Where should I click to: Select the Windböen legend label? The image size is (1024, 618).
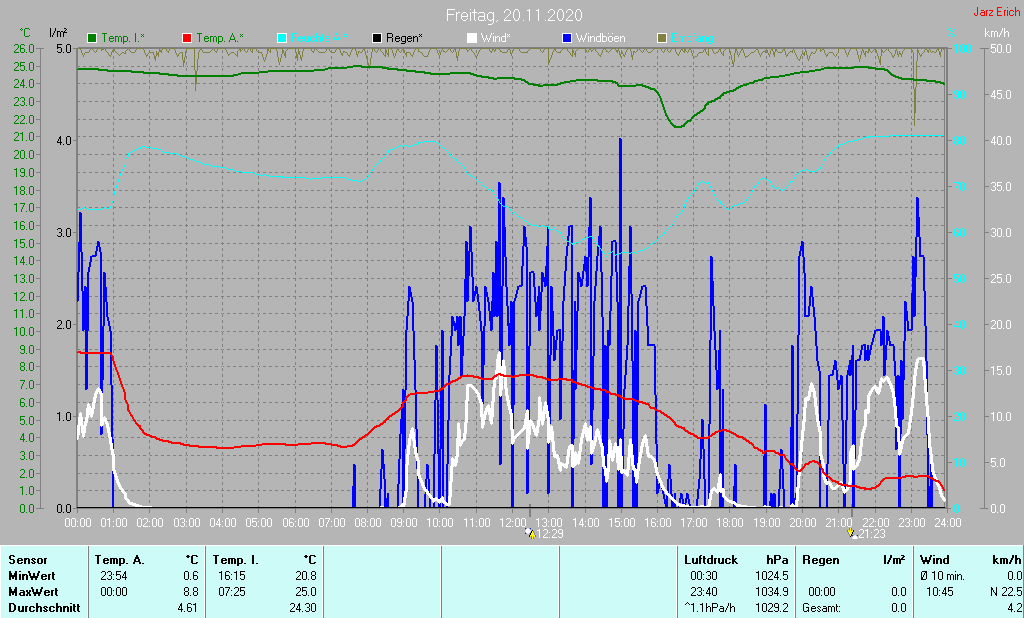[602, 38]
